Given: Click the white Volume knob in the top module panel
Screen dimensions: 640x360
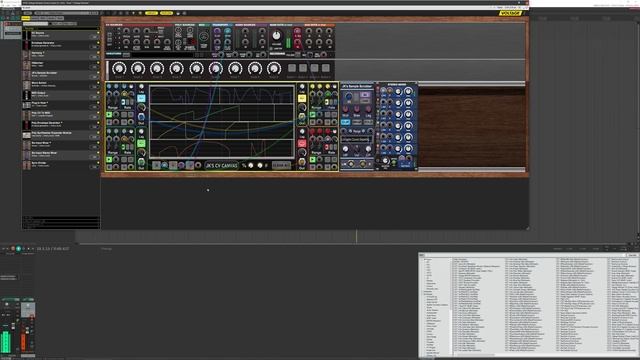Looking at the screenshot, I should click(x=277, y=36).
